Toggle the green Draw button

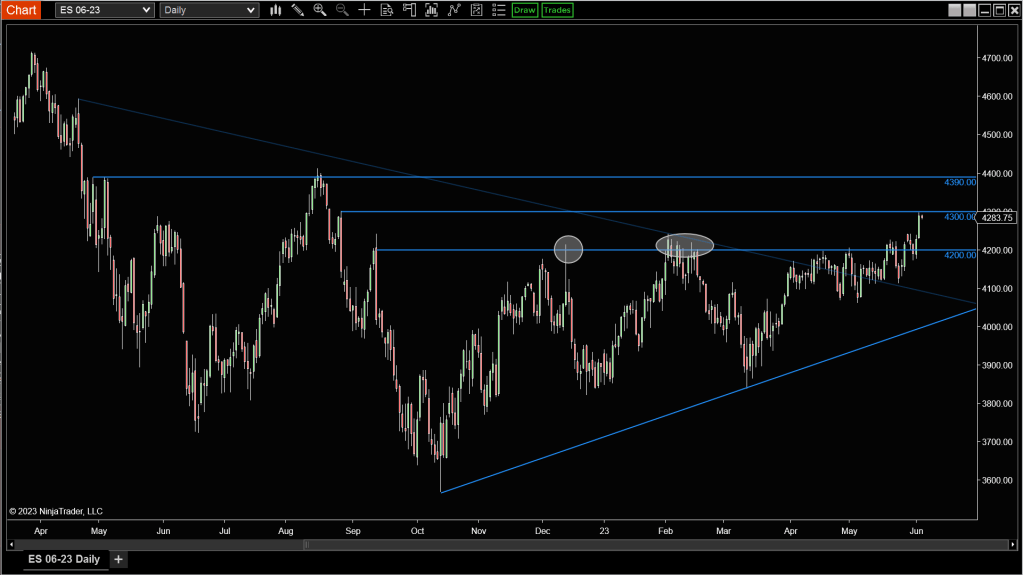524,10
